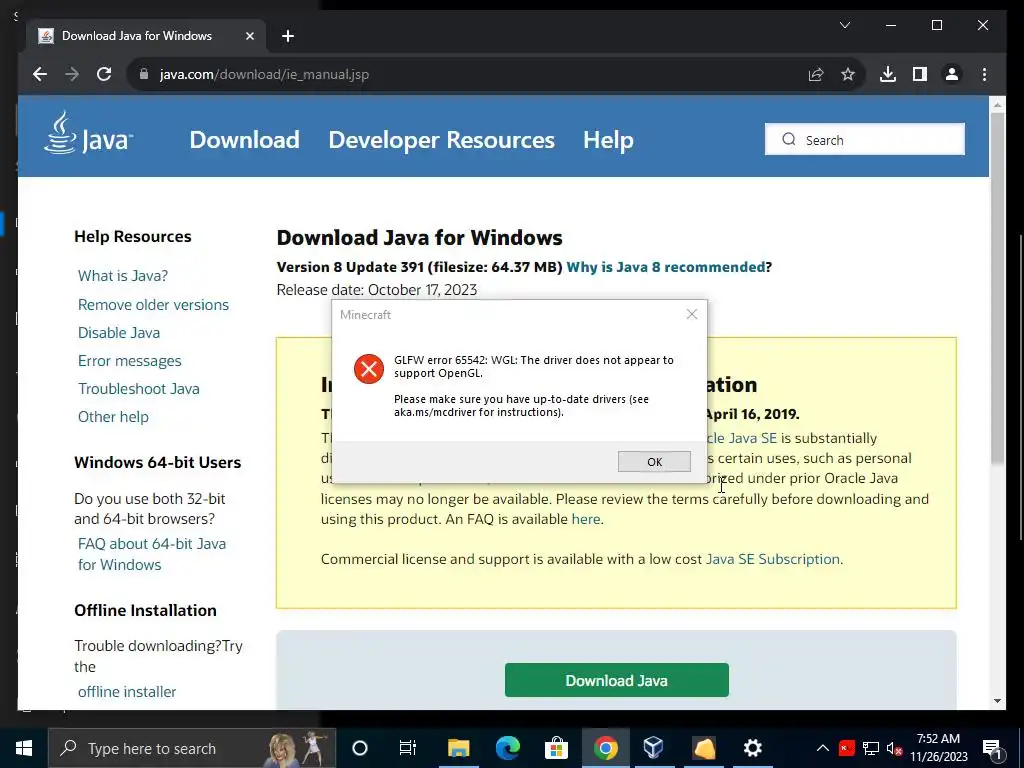This screenshot has width=1024, height=768.
Task: Bookmark this page with star icon
Action: (848, 74)
